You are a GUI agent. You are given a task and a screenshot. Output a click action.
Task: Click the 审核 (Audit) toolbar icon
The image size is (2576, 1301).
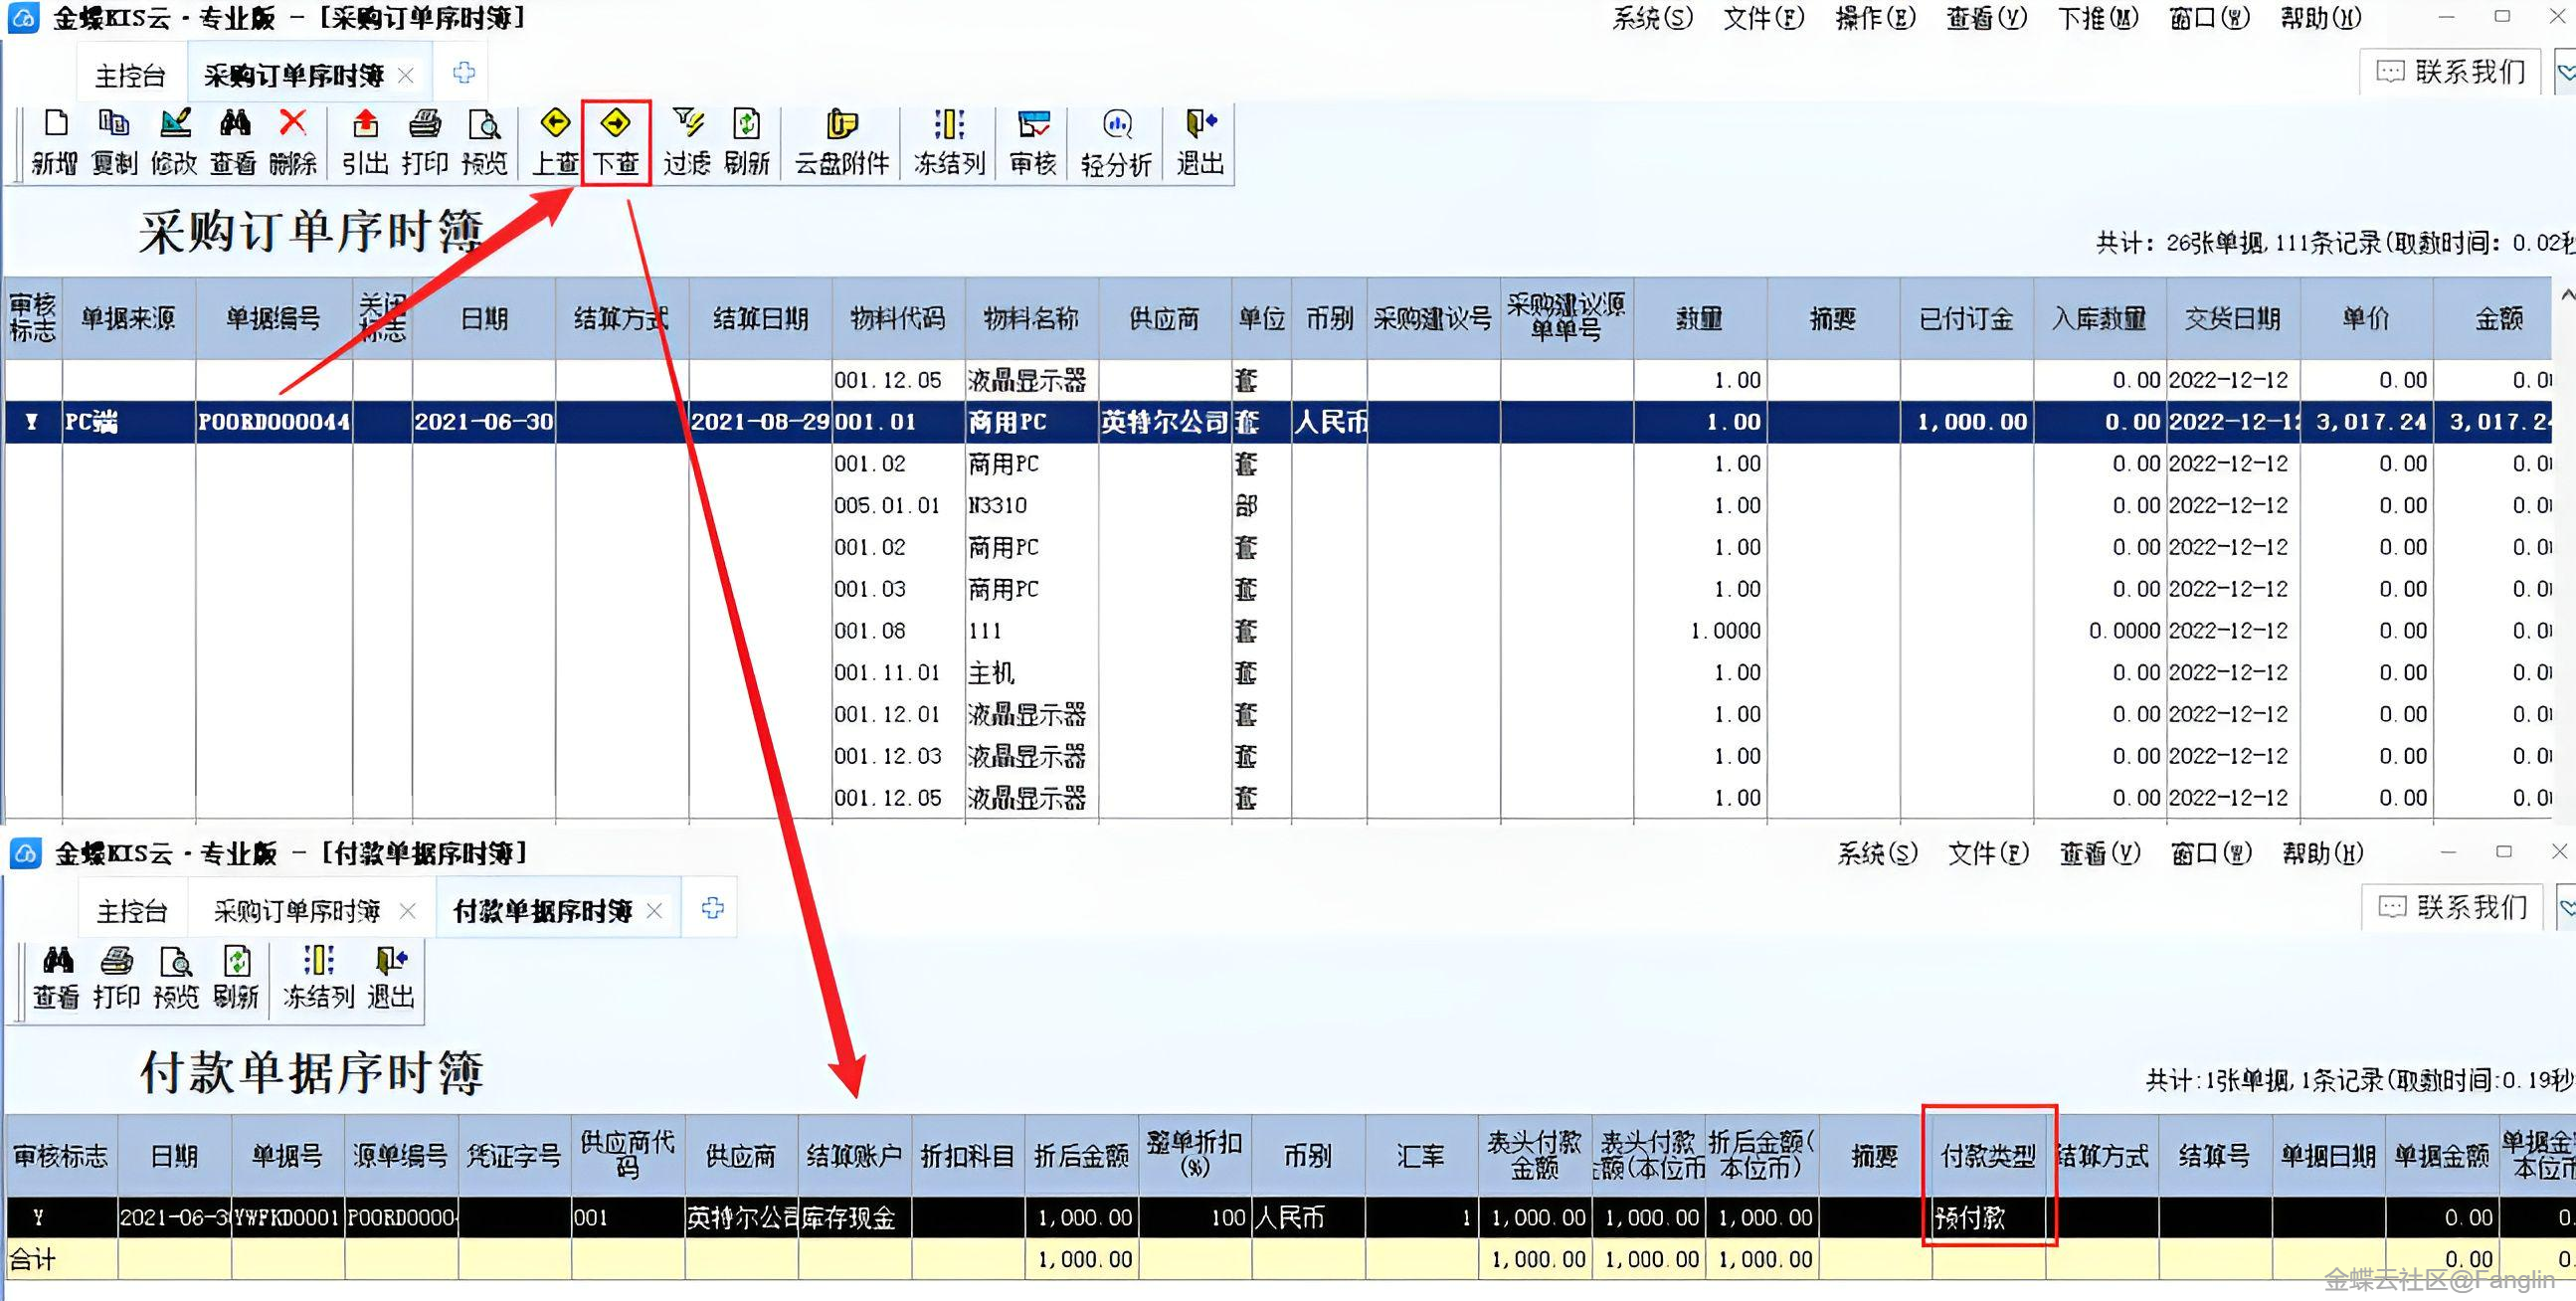[1032, 141]
